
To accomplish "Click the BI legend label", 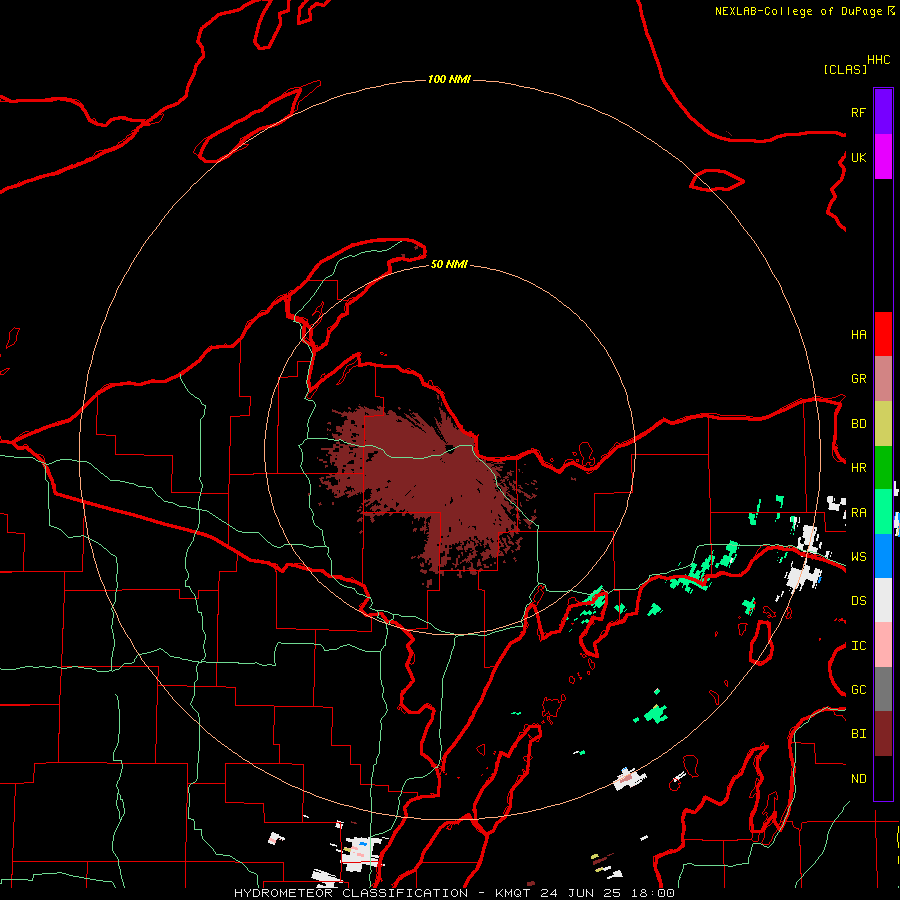I will tap(859, 734).
